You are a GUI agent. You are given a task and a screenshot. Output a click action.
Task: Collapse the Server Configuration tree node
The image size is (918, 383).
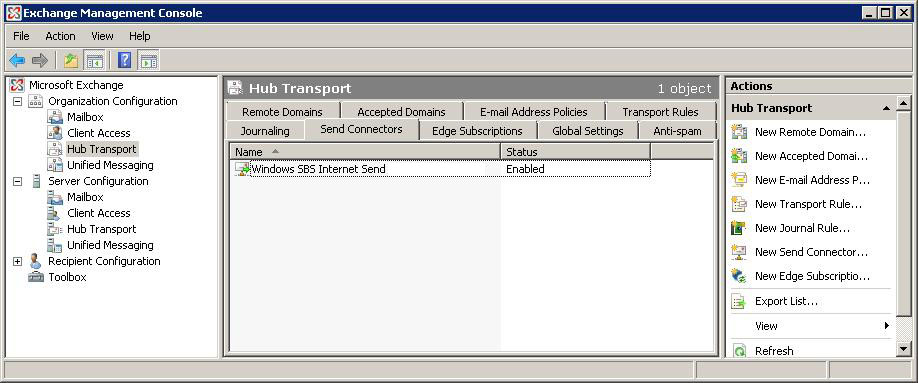[18, 182]
